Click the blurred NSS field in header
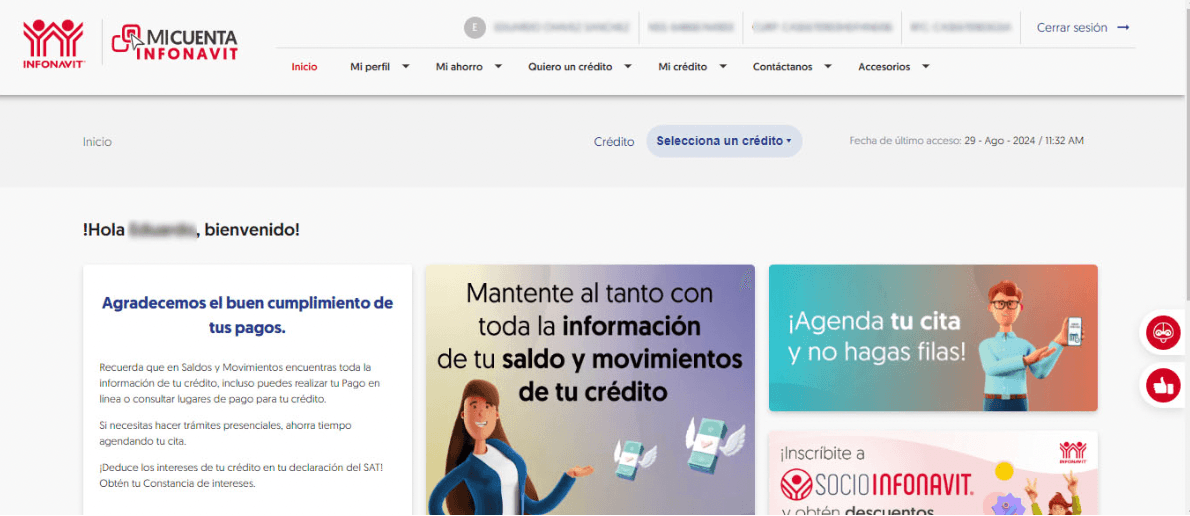Screen dimensions: 1190x516 click(x=691, y=28)
